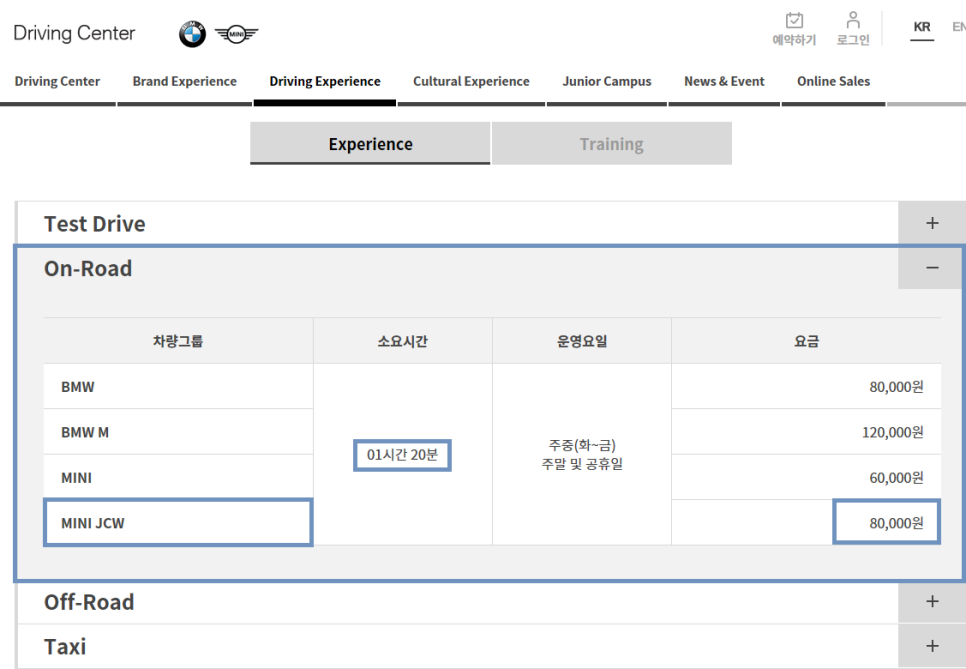Click the 120,000원 price for BMW M

pos(893,432)
